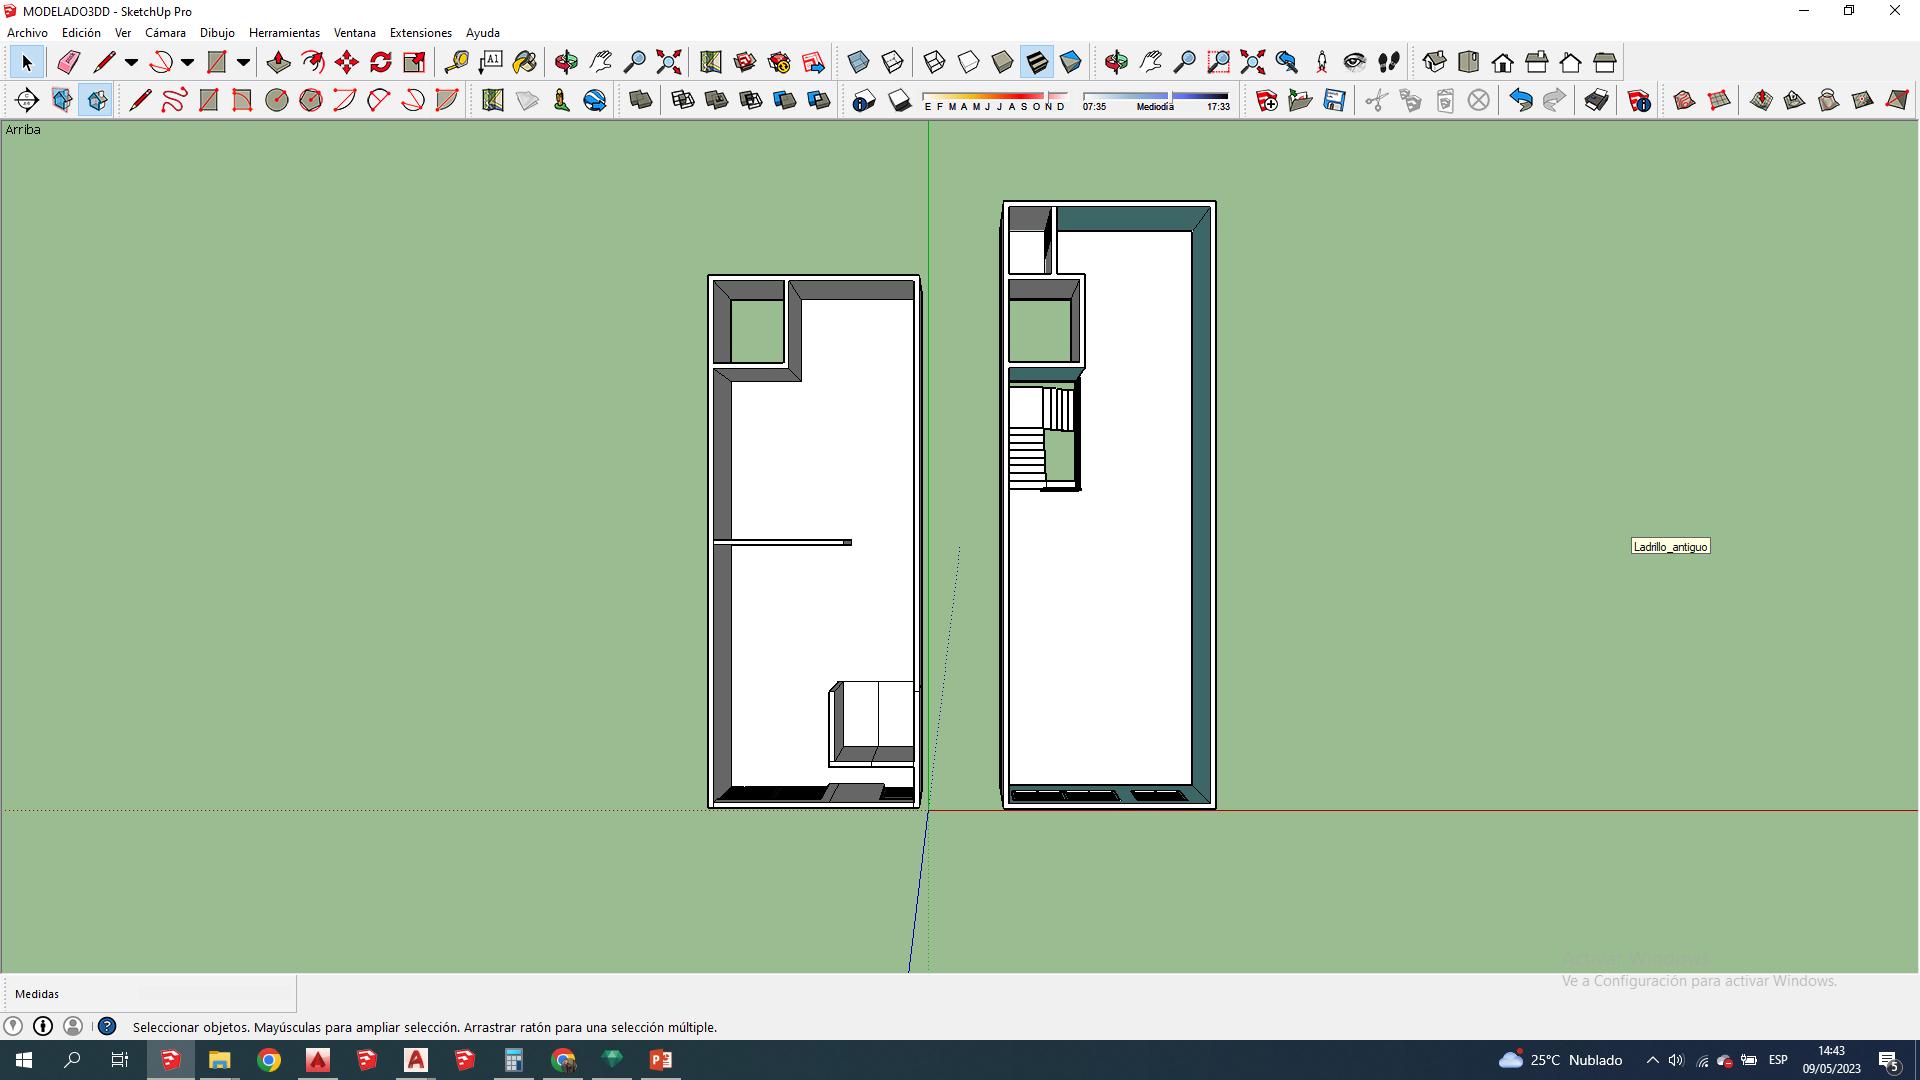Click the Zoom Extents icon
Viewport: 1920px width, 1080px height.
click(x=669, y=63)
